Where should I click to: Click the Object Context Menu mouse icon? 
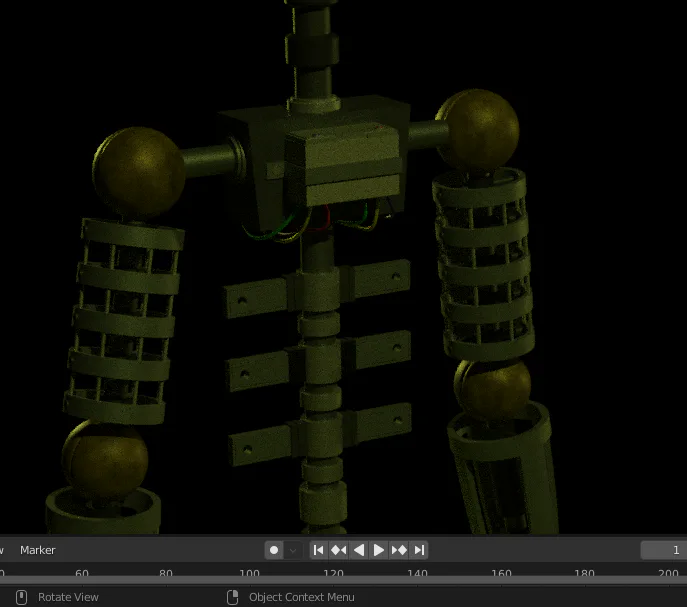[233, 597]
